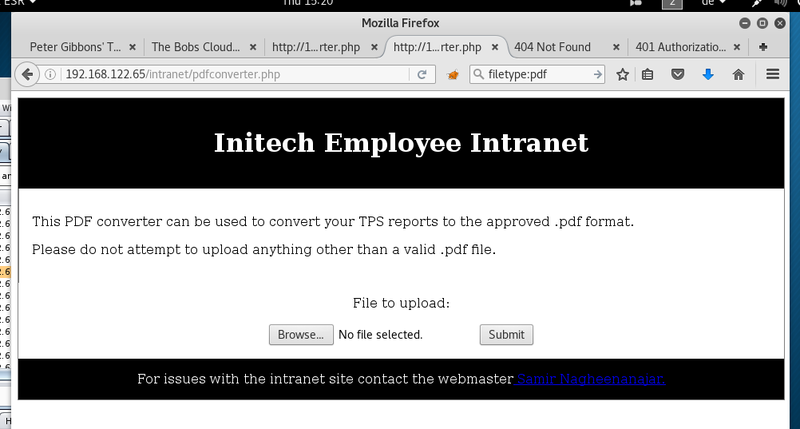Save the page to Pocket

[x=677, y=74]
